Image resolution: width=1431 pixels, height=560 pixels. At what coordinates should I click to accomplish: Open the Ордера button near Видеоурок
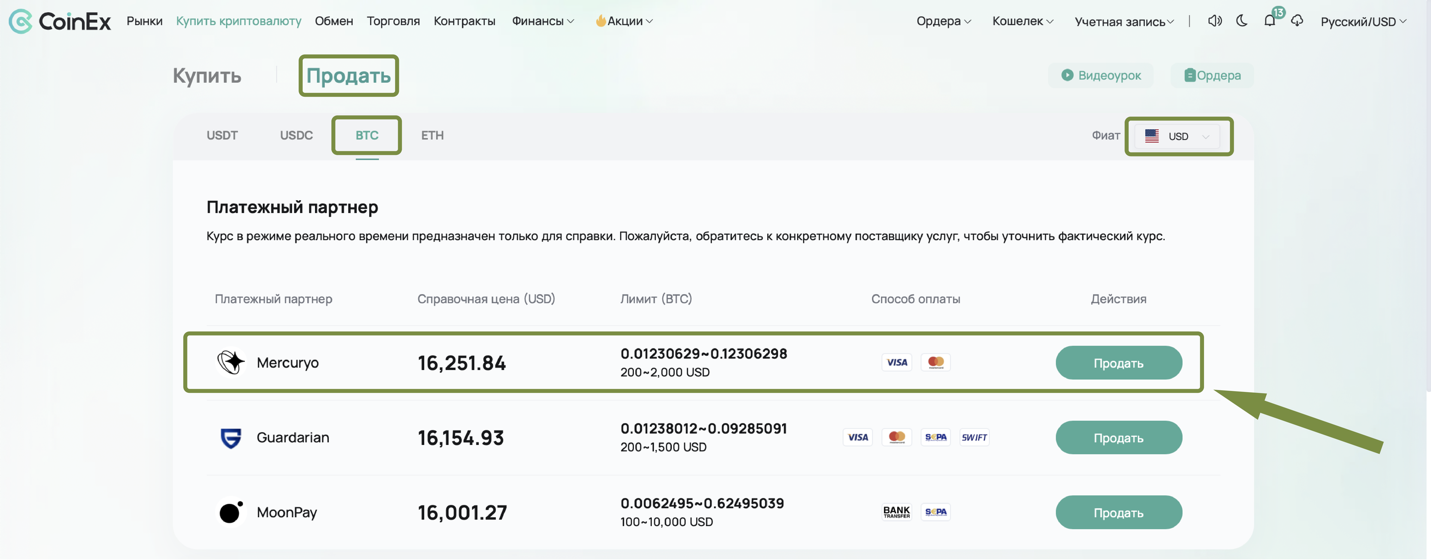pyautogui.click(x=1212, y=75)
